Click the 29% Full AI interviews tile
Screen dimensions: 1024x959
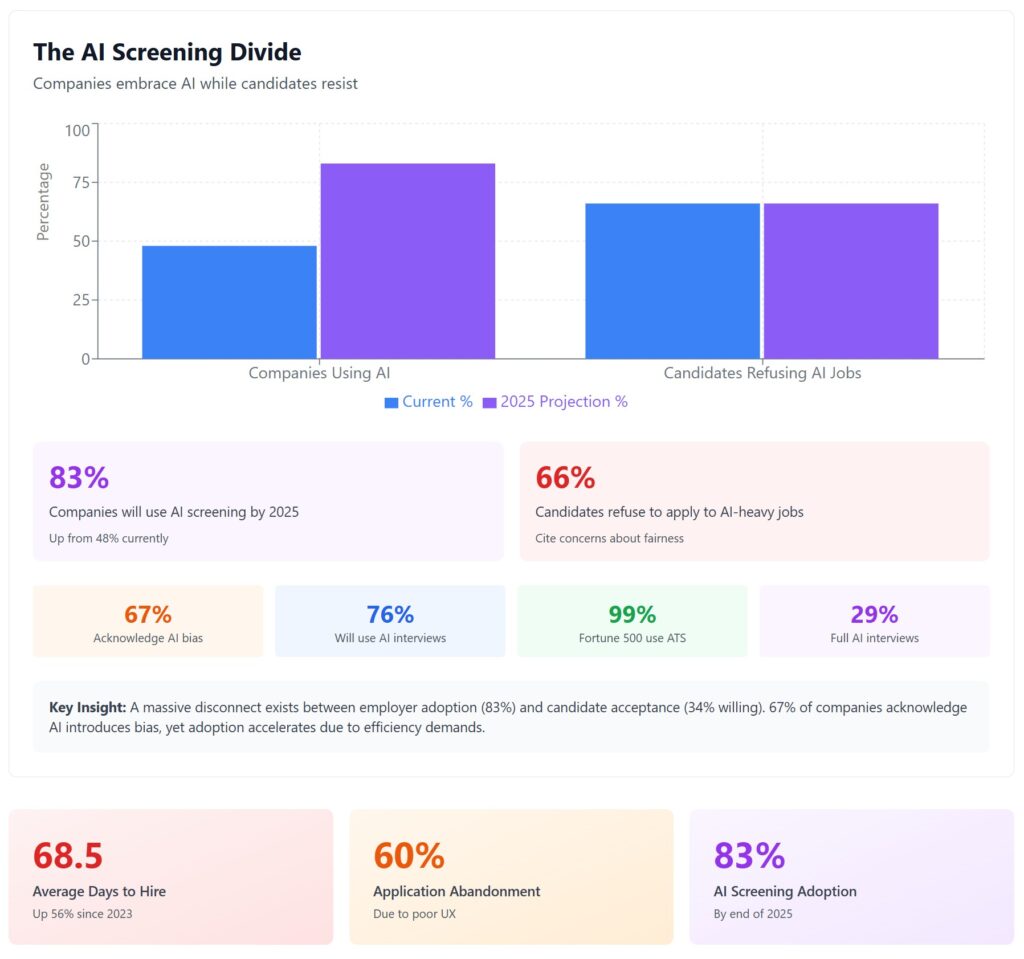874,621
